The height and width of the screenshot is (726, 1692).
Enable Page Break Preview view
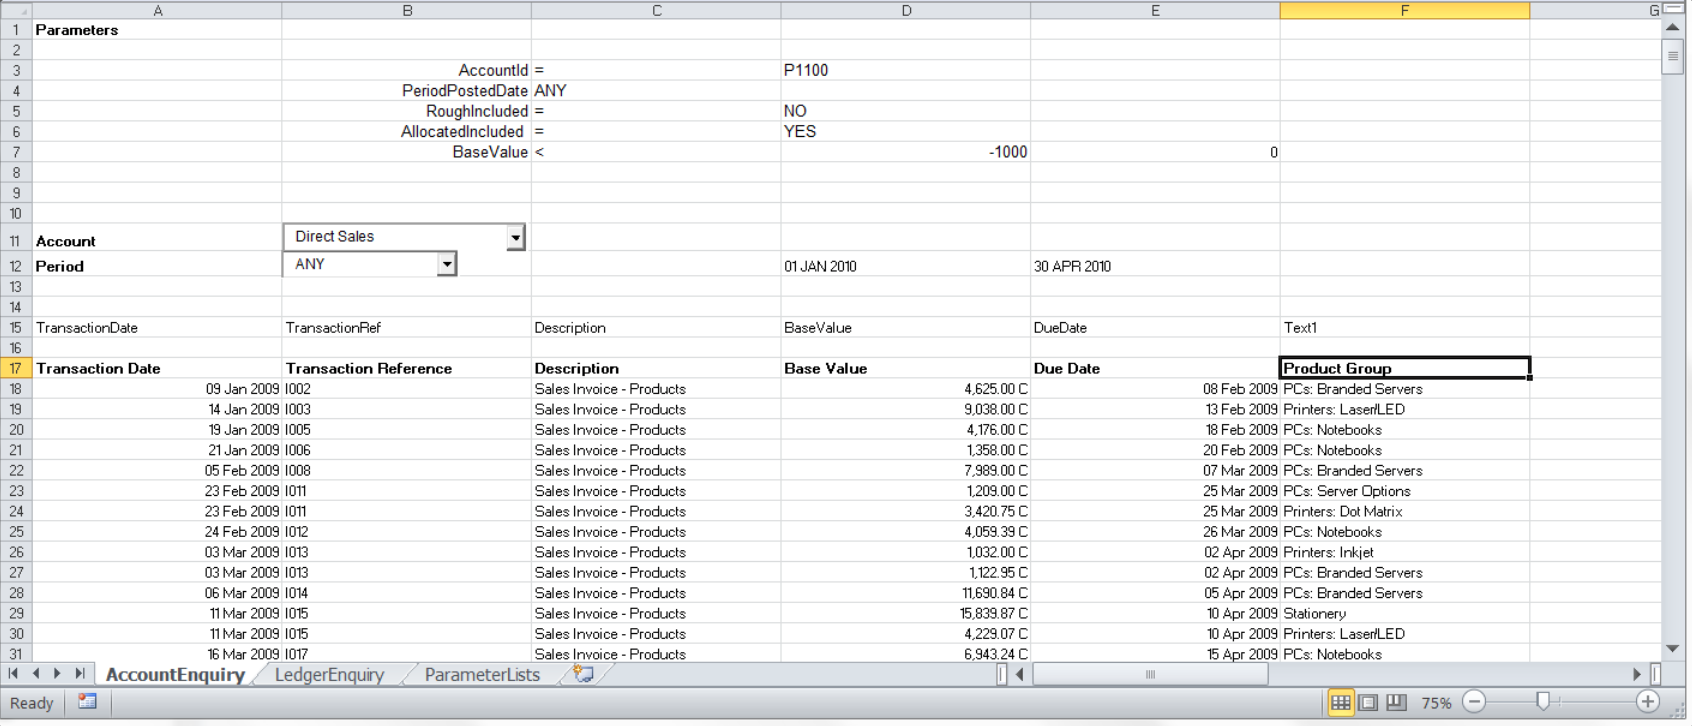pos(1396,702)
